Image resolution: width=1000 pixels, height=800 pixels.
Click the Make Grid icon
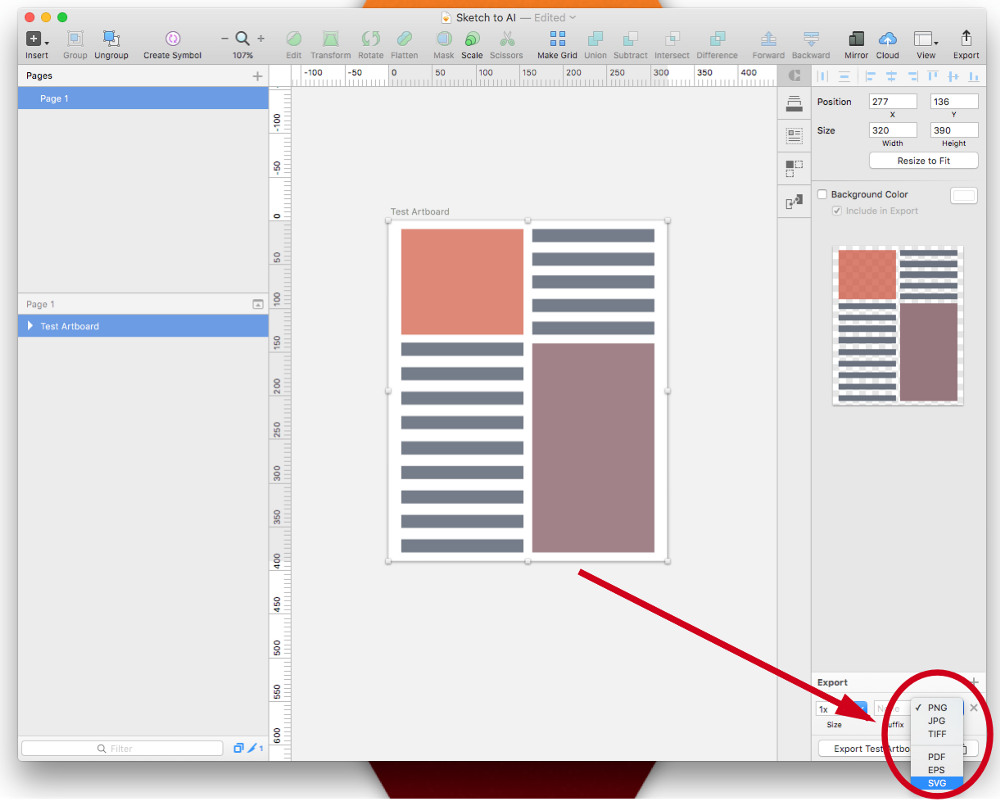(x=557, y=39)
